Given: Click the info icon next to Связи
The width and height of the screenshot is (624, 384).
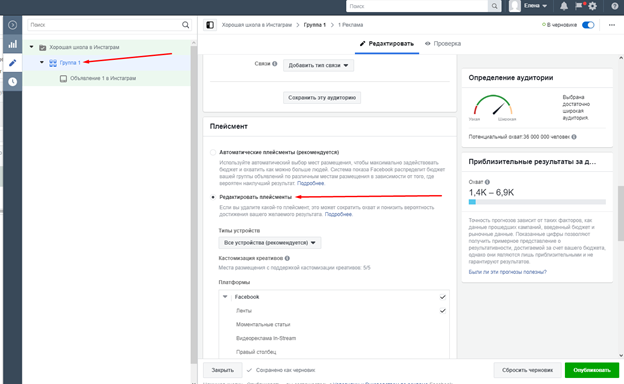Looking at the screenshot, I should 275,64.
